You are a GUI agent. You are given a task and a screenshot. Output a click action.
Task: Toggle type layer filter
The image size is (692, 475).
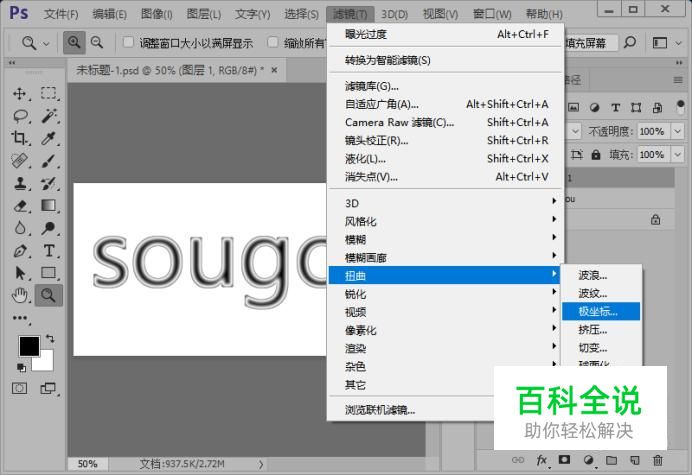pyautogui.click(x=616, y=107)
